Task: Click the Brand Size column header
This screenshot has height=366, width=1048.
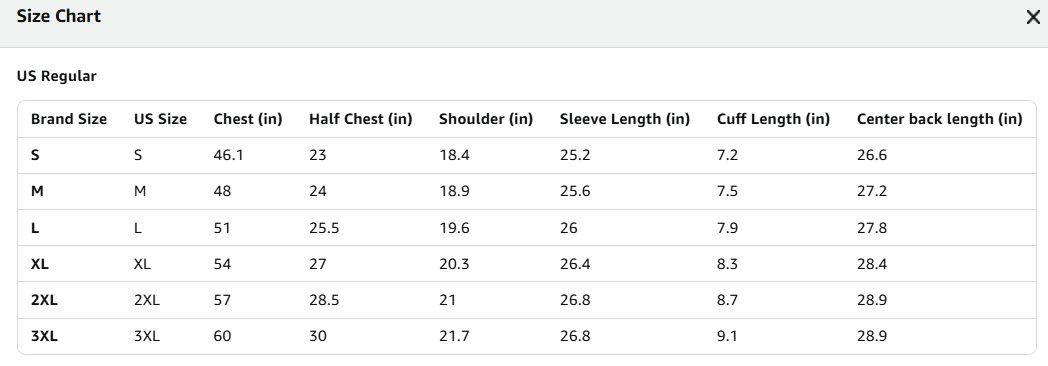Action: click(69, 119)
